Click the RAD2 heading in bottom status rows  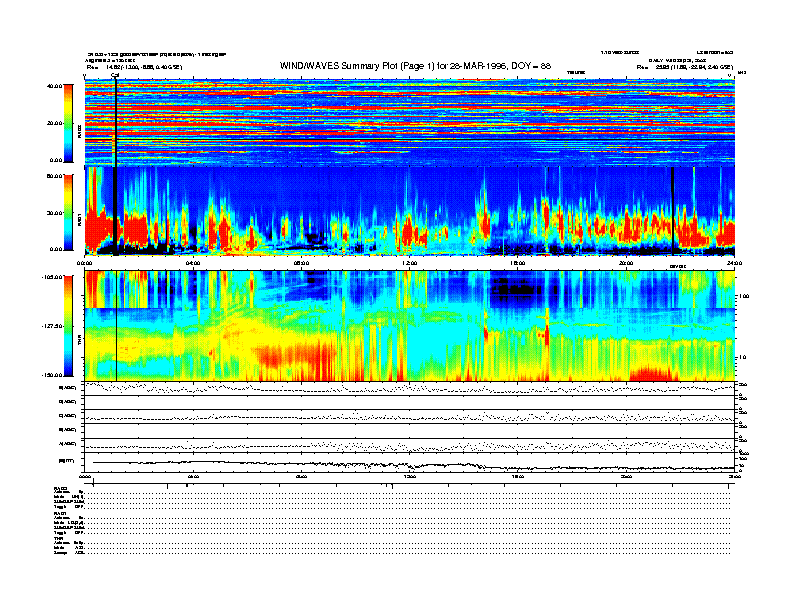tap(61, 489)
